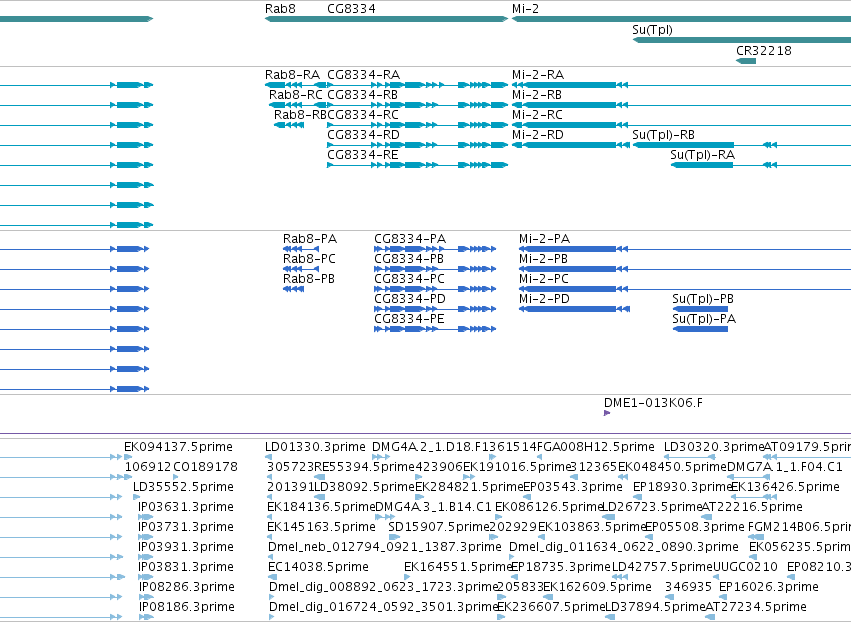Select the EK094137.5prime EST label
The width and height of the screenshot is (851, 622).
(178, 447)
